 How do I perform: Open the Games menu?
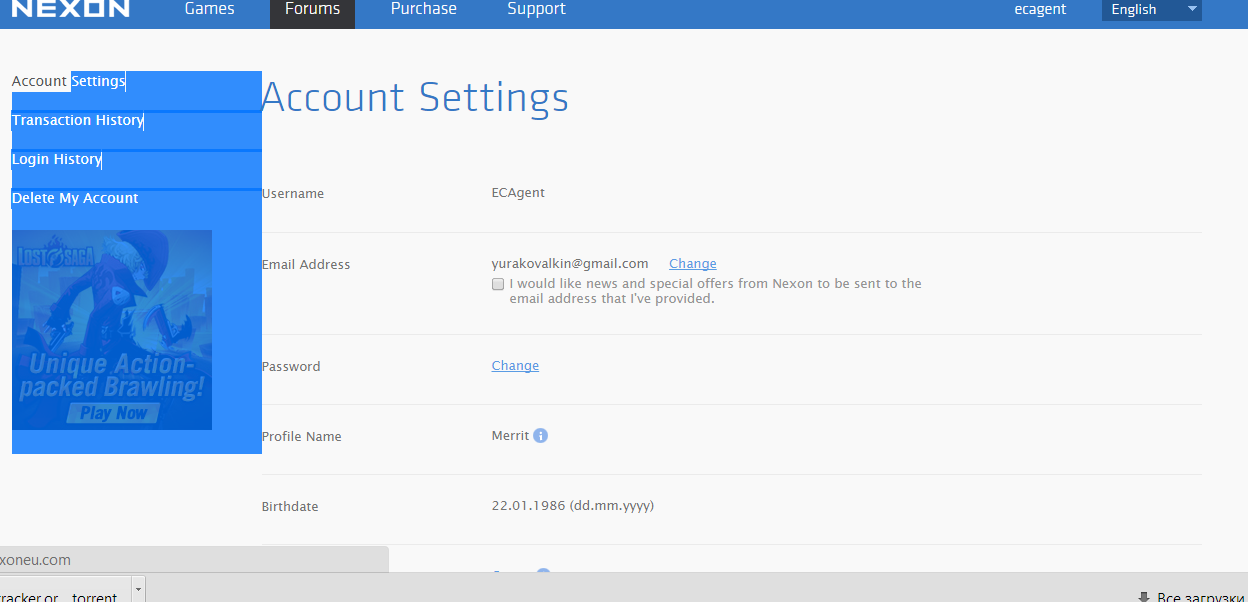pyautogui.click(x=210, y=9)
